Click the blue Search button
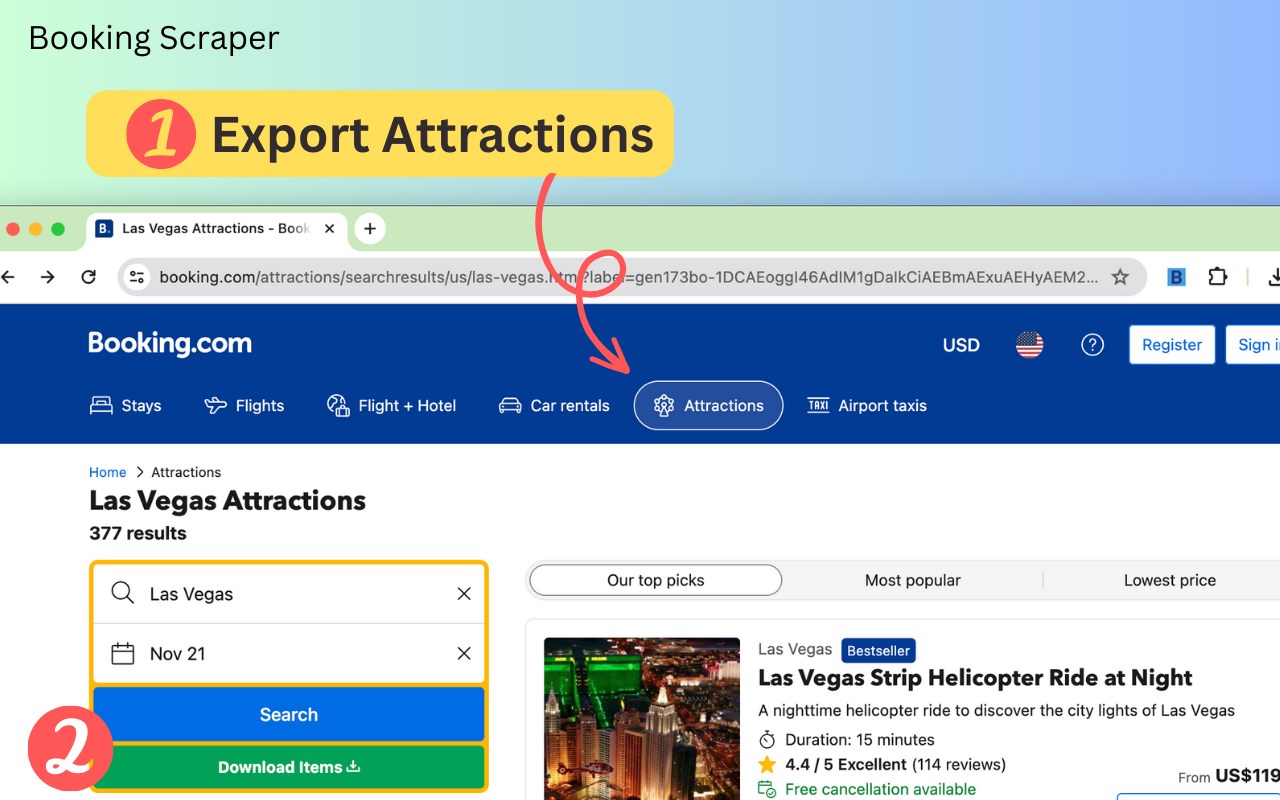 point(289,715)
